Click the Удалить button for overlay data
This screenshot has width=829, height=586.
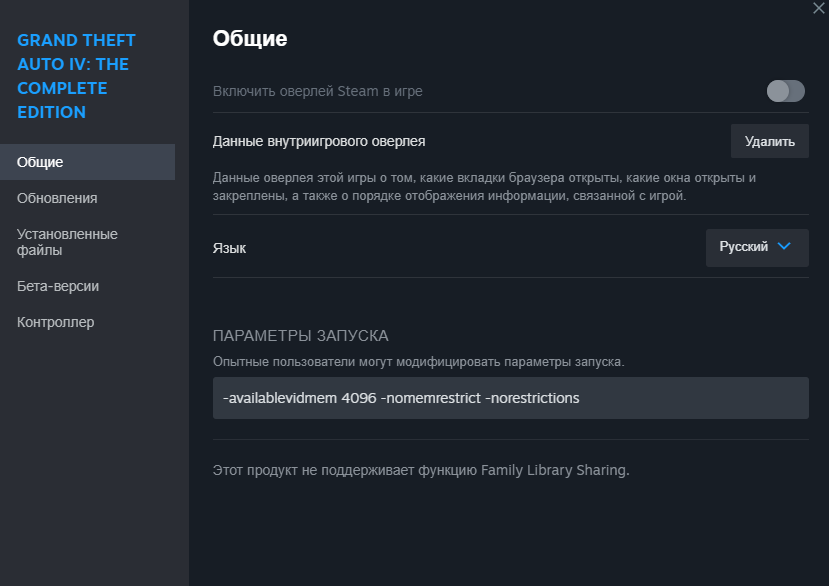(x=769, y=141)
